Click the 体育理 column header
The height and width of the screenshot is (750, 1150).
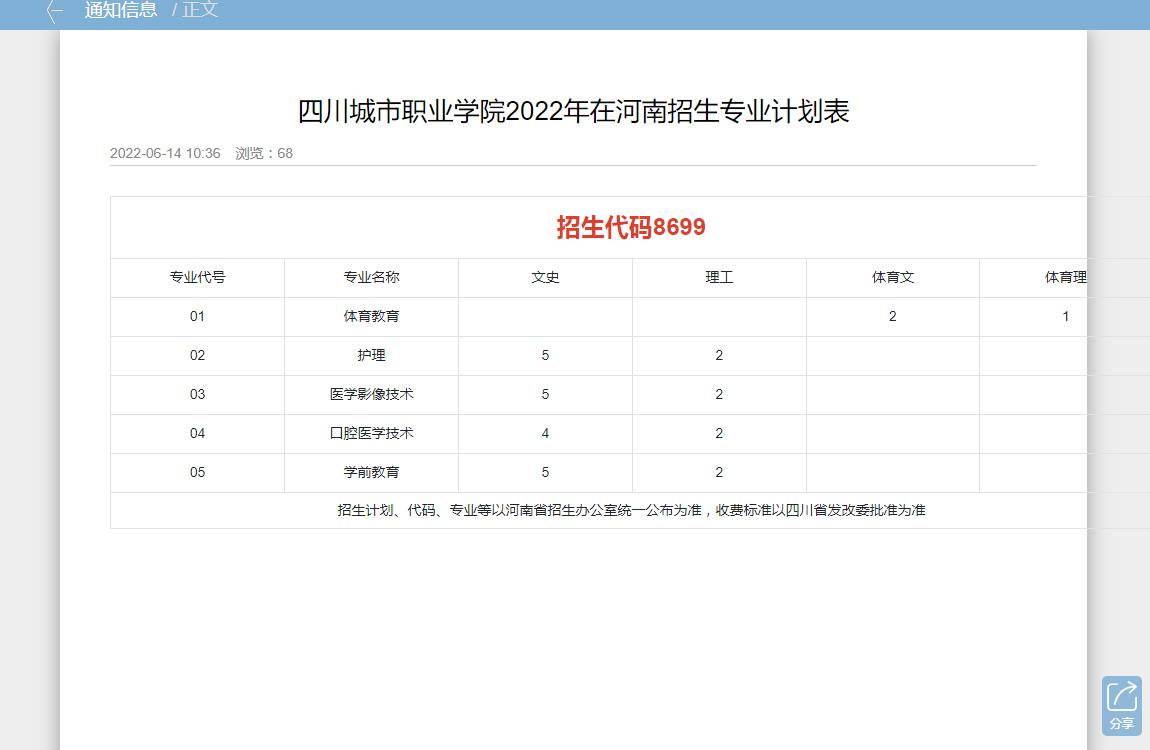point(1066,277)
